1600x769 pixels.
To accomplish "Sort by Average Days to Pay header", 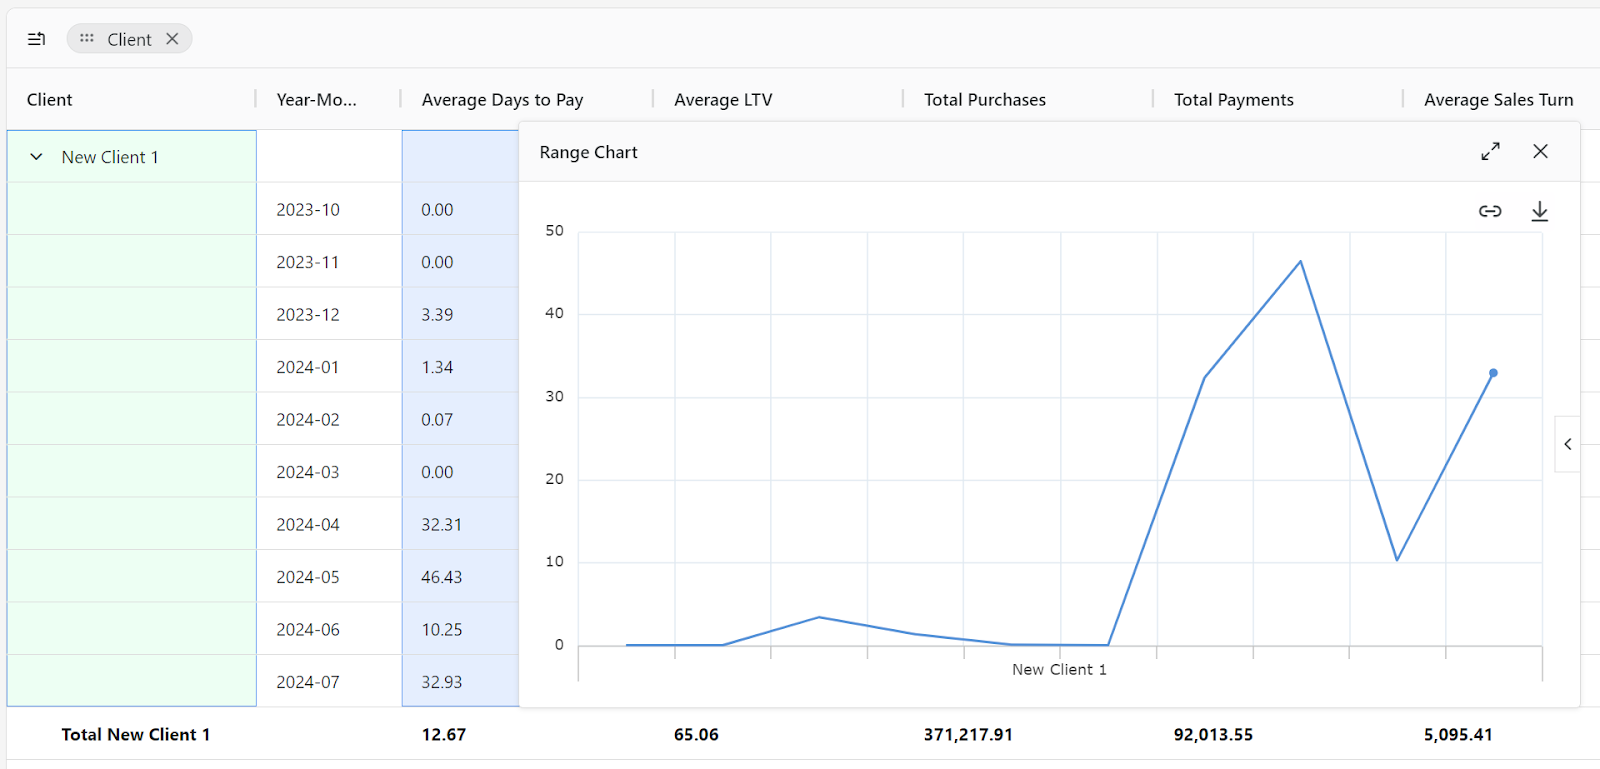I will pyautogui.click(x=502, y=99).
